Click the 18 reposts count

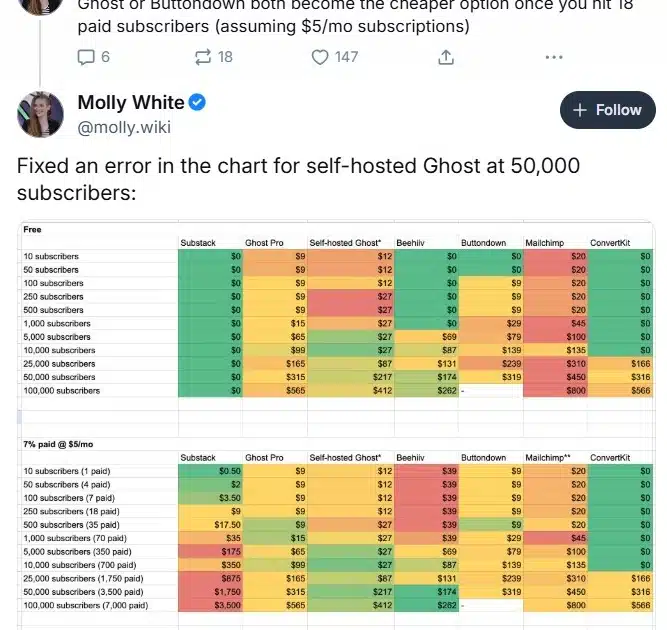tap(225, 57)
